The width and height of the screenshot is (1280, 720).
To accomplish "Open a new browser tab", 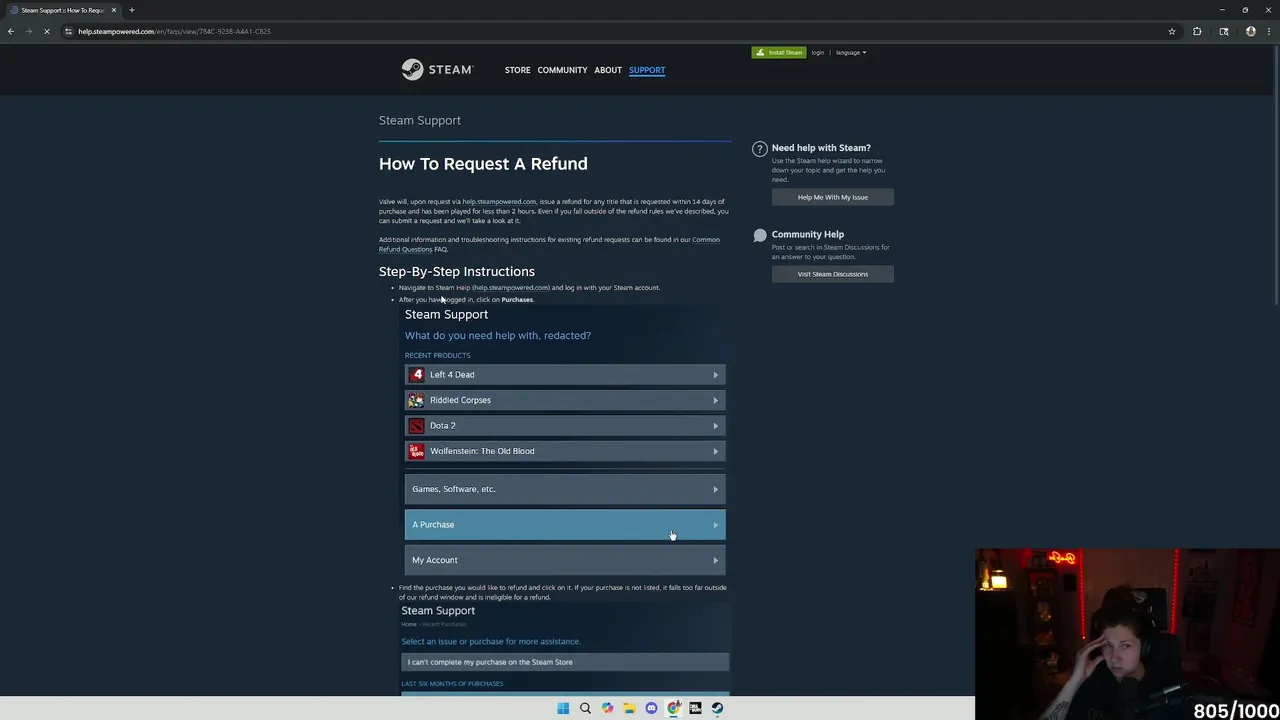I will [131, 10].
